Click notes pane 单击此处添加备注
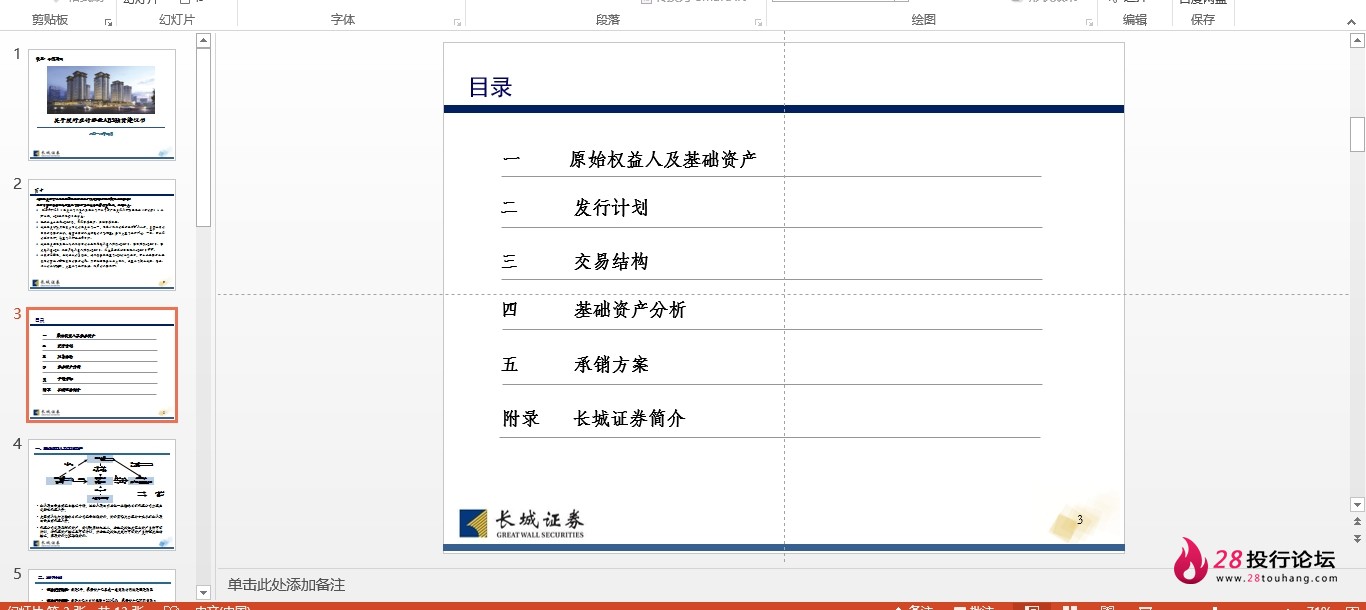Image resolution: width=1366 pixels, height=610 pixels. [x=286, y=585]
